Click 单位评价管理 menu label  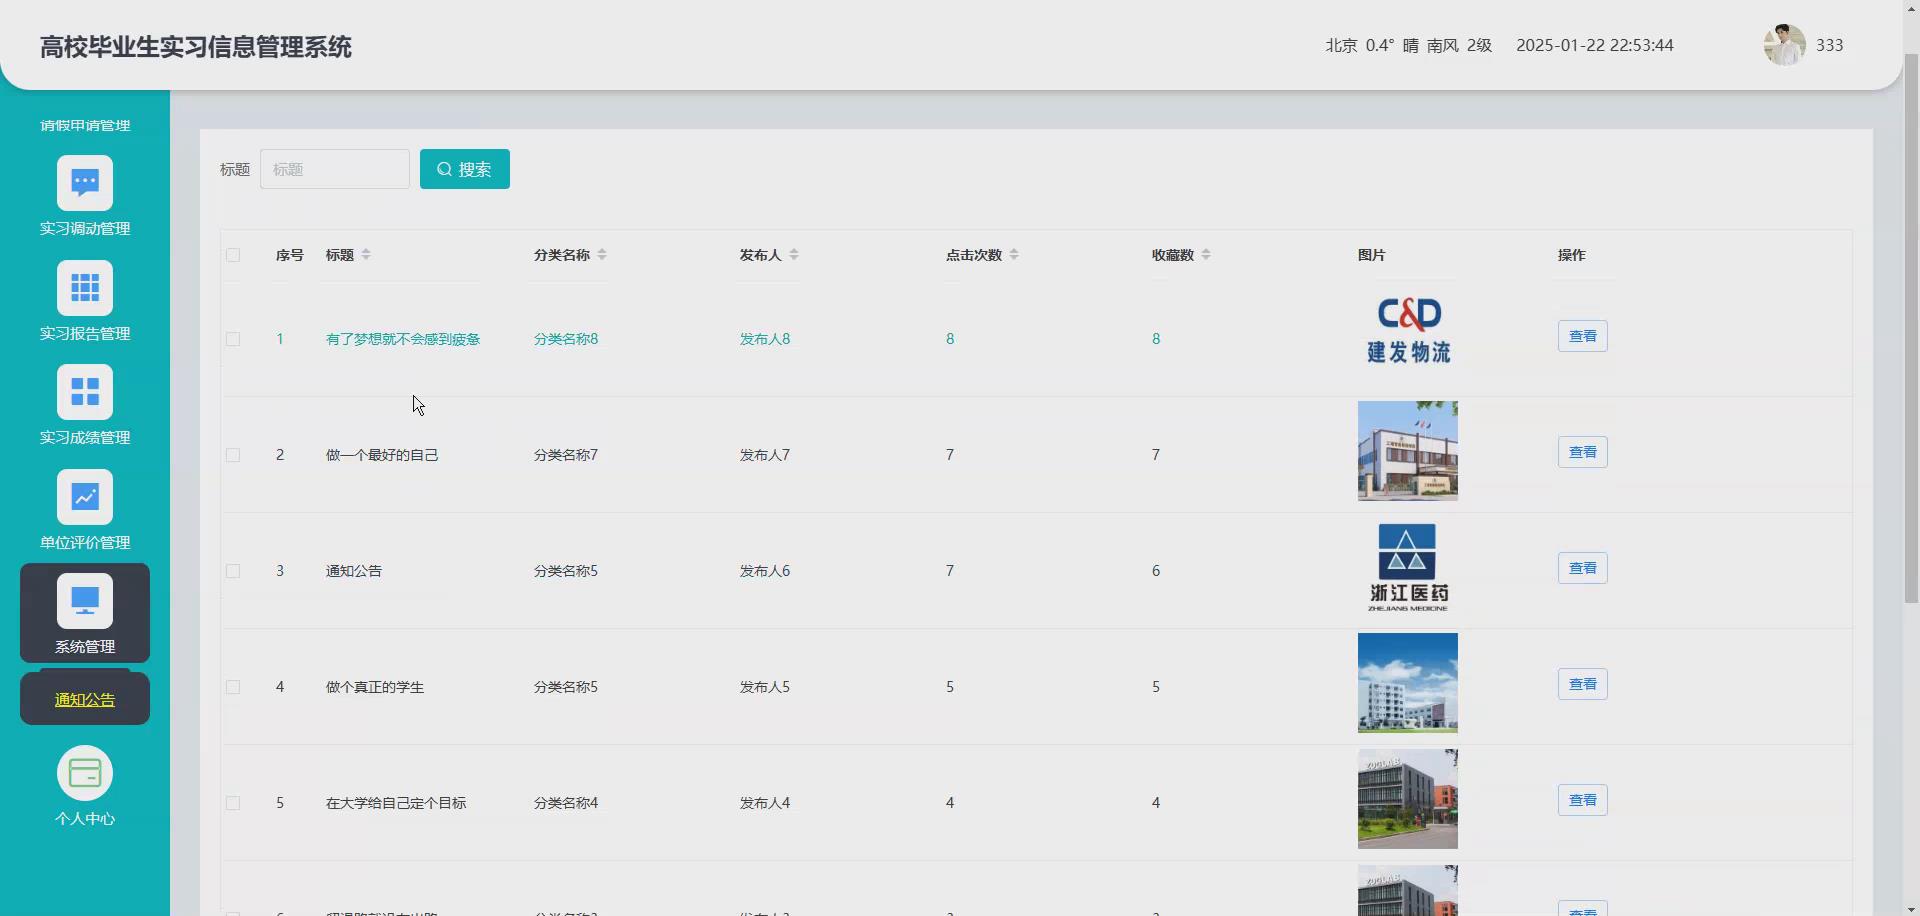coord(85,542)
